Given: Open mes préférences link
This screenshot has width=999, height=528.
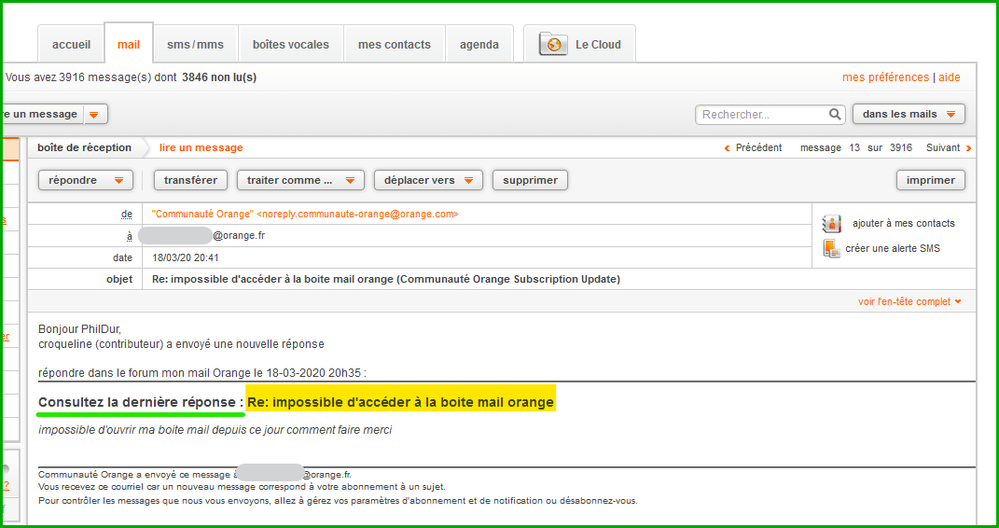Looking at the screenshot, I should point(885,77).
